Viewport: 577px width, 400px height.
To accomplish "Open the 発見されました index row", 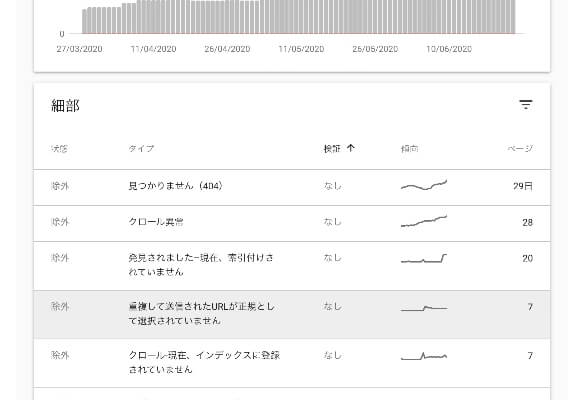I will [x=292, y=266].
